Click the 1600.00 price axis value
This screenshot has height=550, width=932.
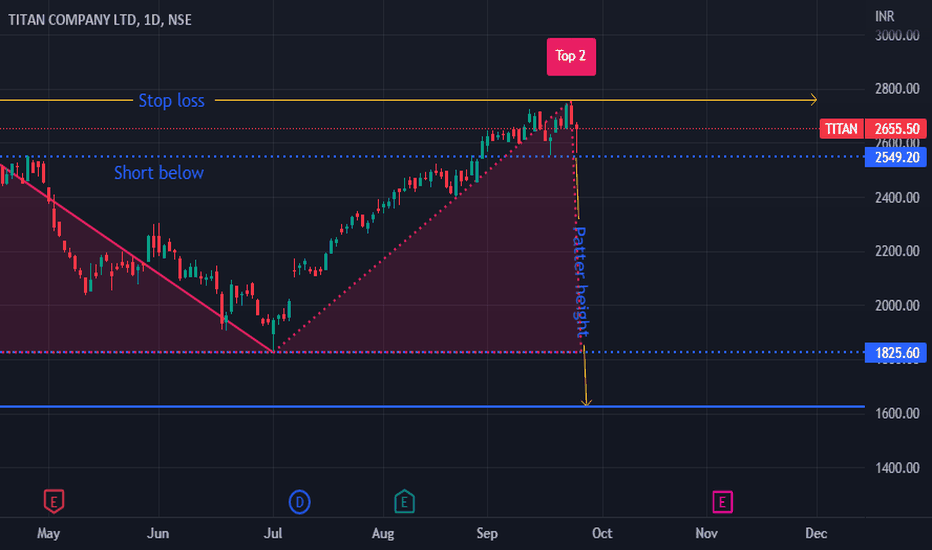pos(897,413)
